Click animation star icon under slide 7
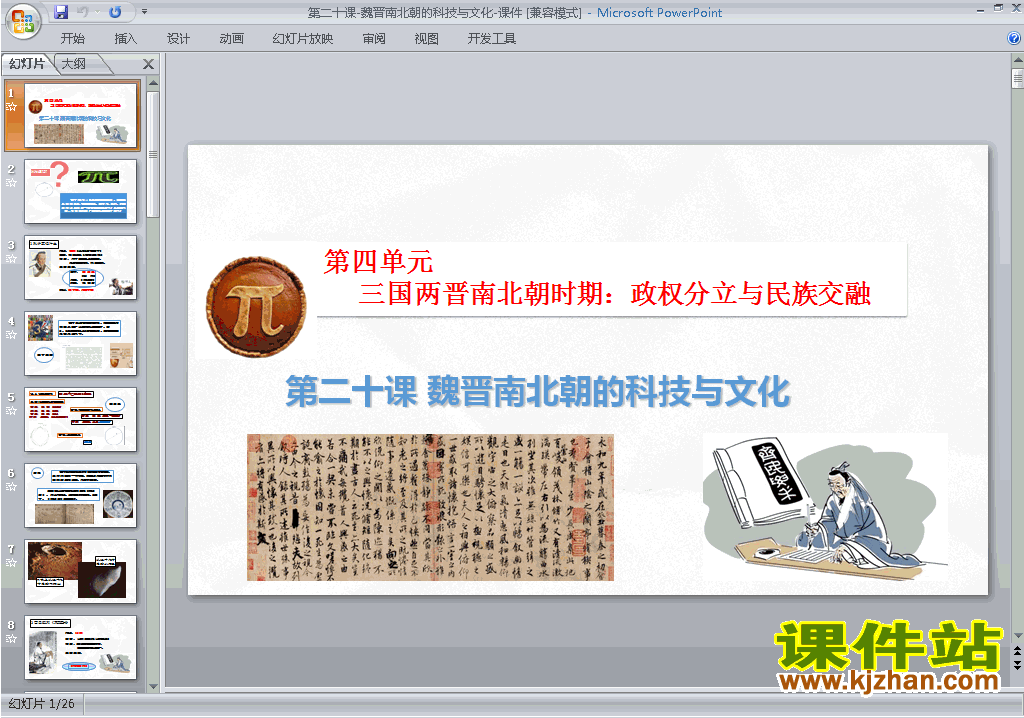The height and width of the screenshot is (718, 1024). pyautogui.click(x=11, y=563)
